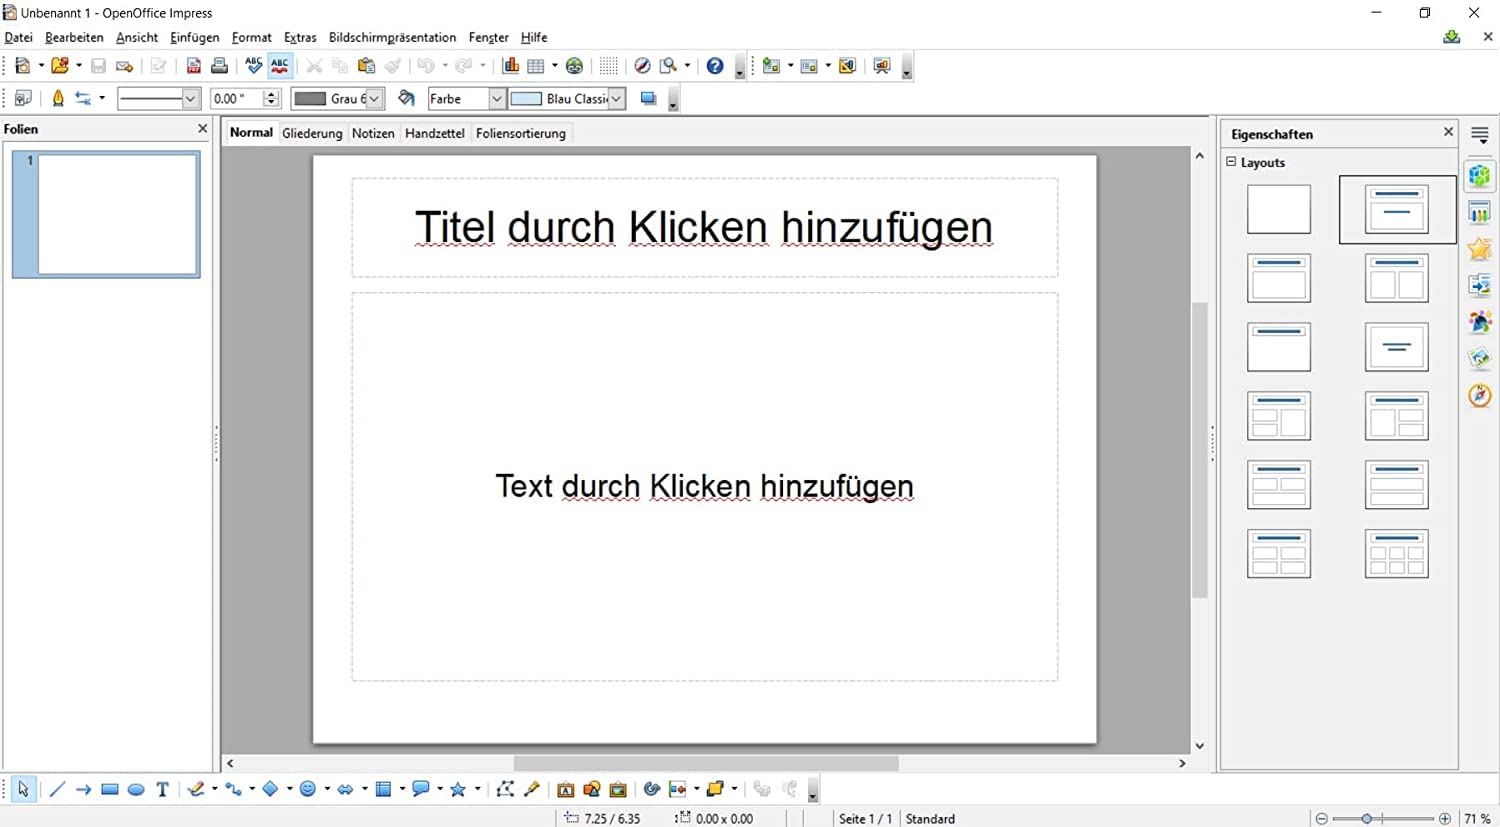Expand the Block Arrows dropdown arrow
Viewport: 1500px width, 827px height.
click(365, 789)
